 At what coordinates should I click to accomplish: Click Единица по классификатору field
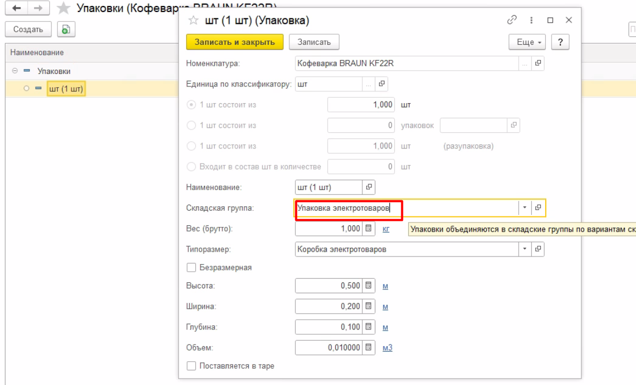pos(329,84)
